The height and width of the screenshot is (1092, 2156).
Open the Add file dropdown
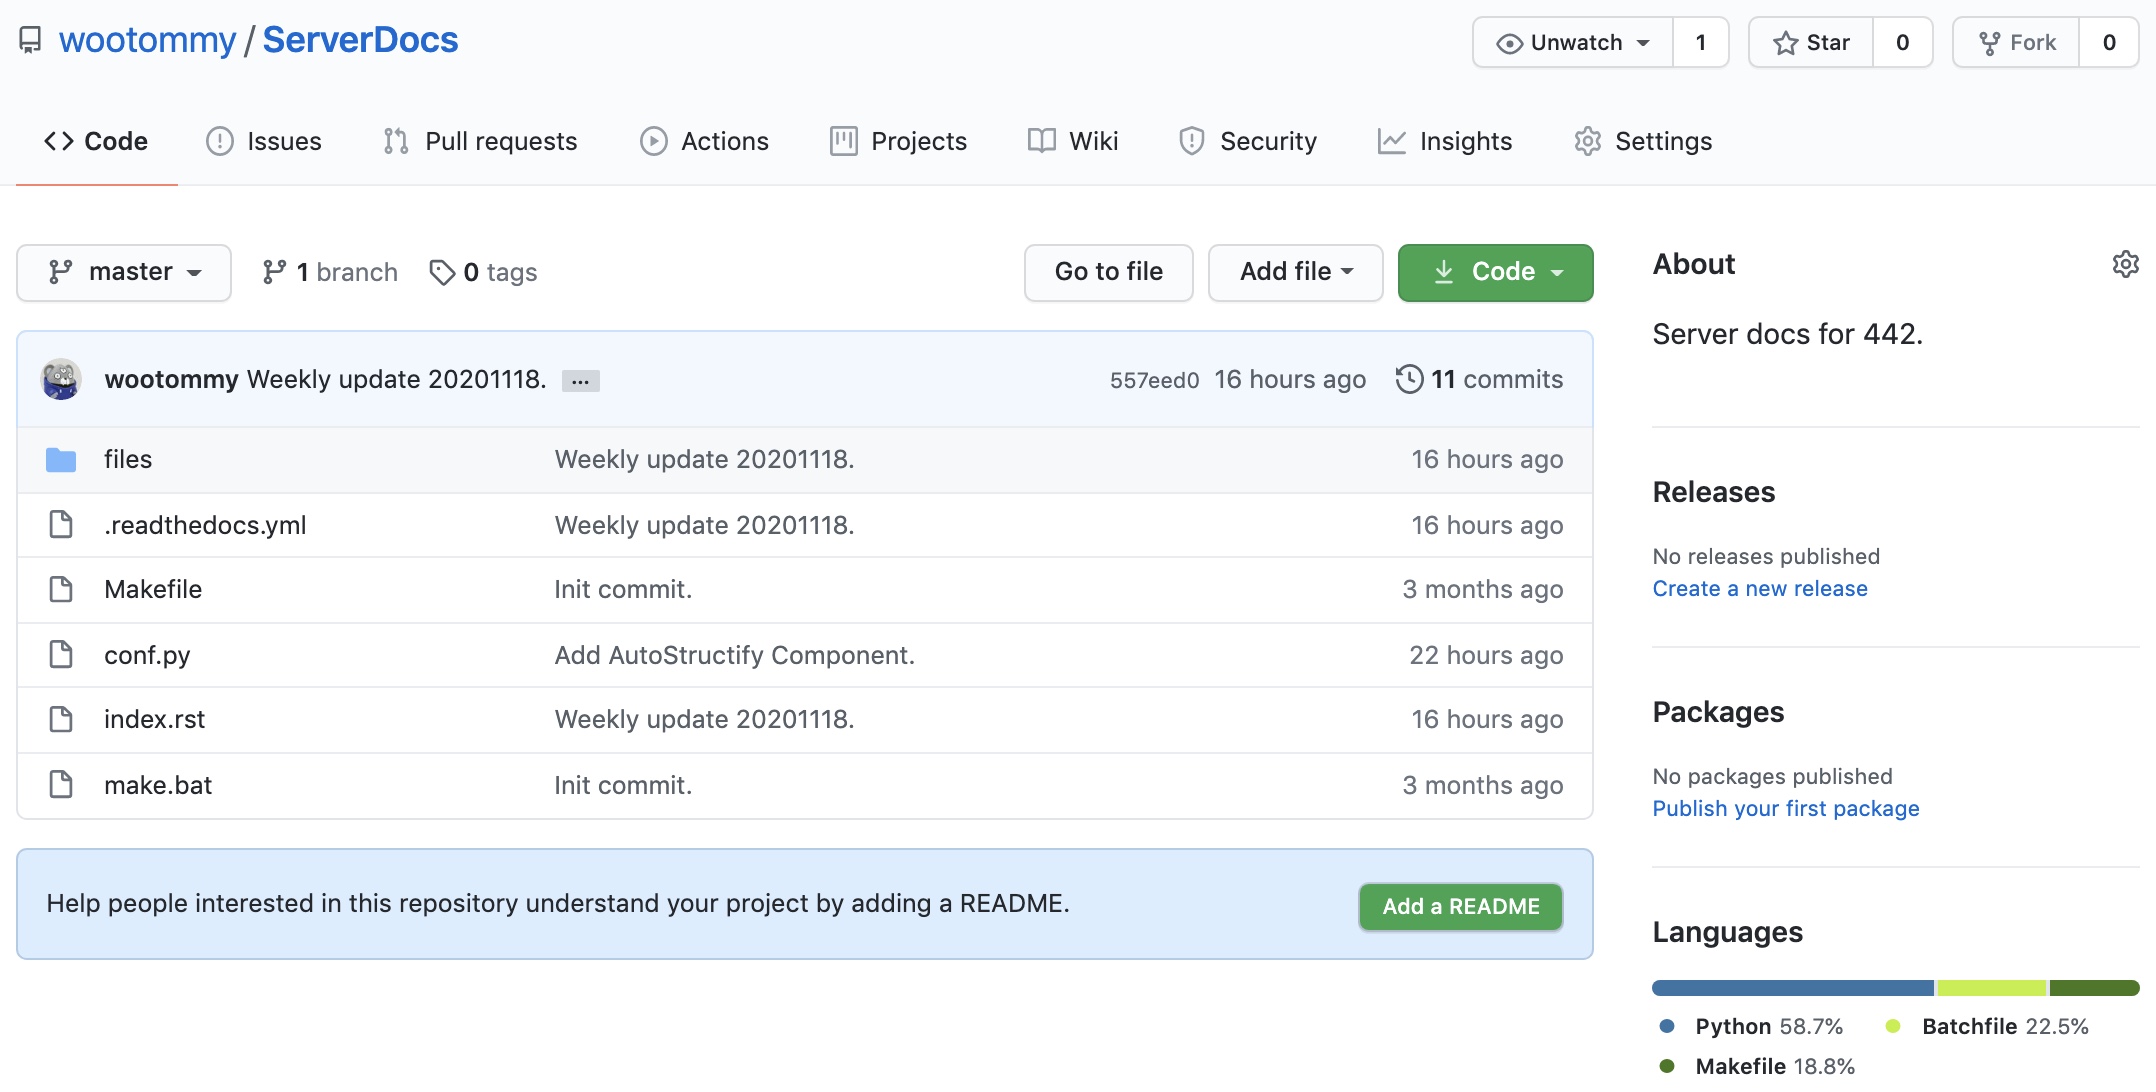(1296, 272)
